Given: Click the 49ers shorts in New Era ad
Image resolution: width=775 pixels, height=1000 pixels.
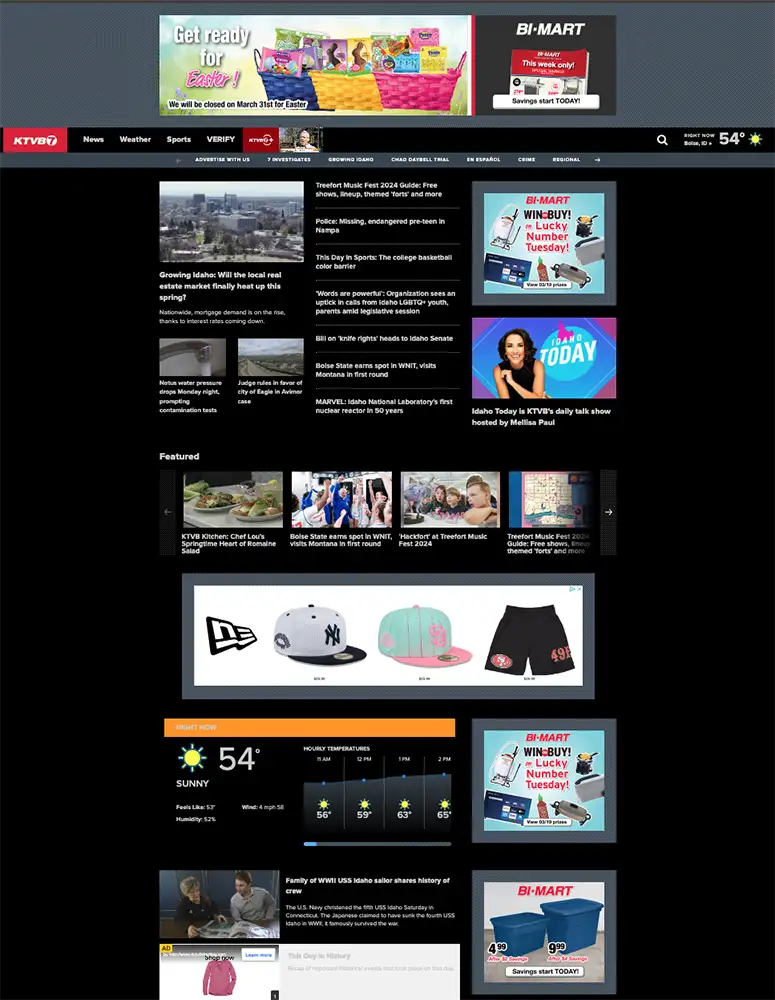Looking at the screenshot, I should 528,640.
